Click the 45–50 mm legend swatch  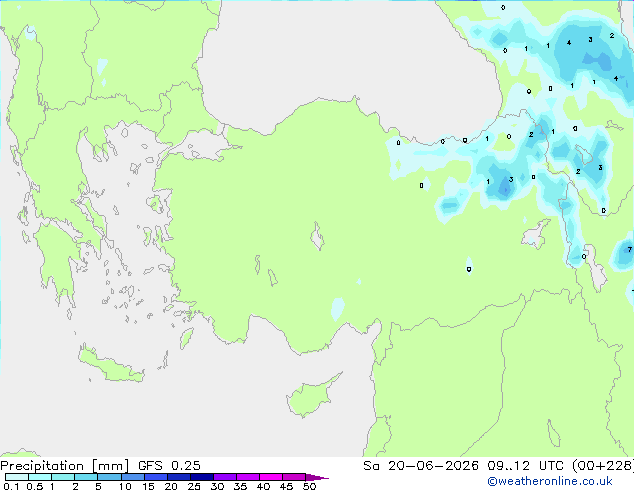click(x=294, y=477)
